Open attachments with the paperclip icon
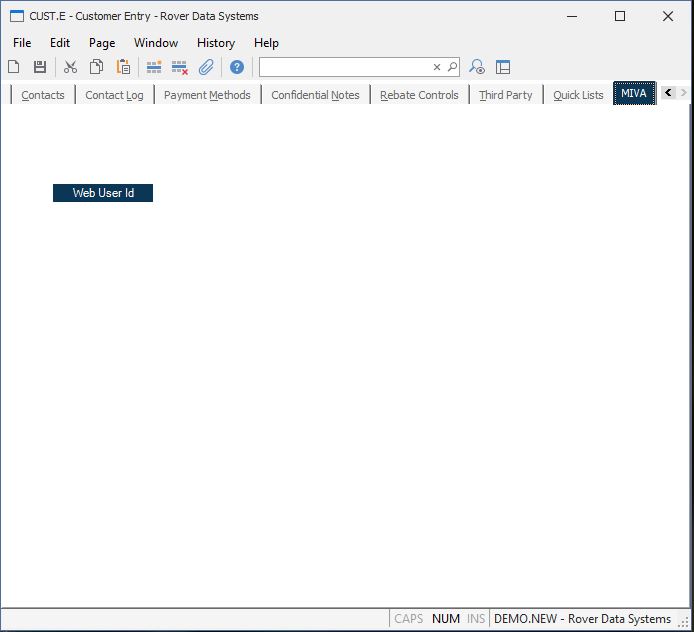Viewport: 694px width, 632px height. (206, 67)
